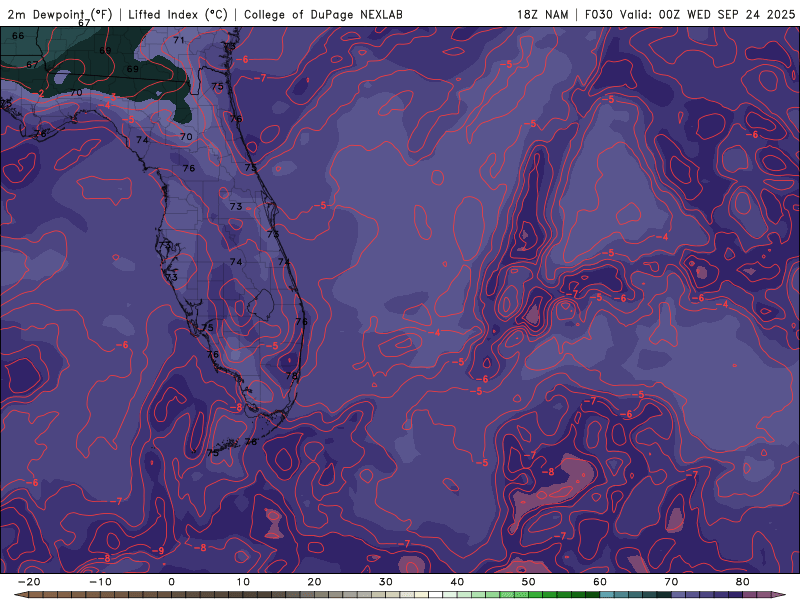Click the red '-9' lifted index contour label
Image resolution: width=800 pixels, height=600 pixels.
159,551
